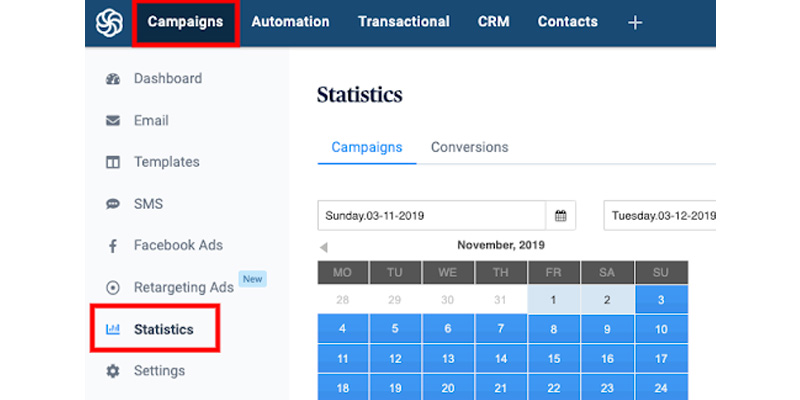Open the Automation menu
The width and height of the screenshot is (800, 400).
point(290,21)
